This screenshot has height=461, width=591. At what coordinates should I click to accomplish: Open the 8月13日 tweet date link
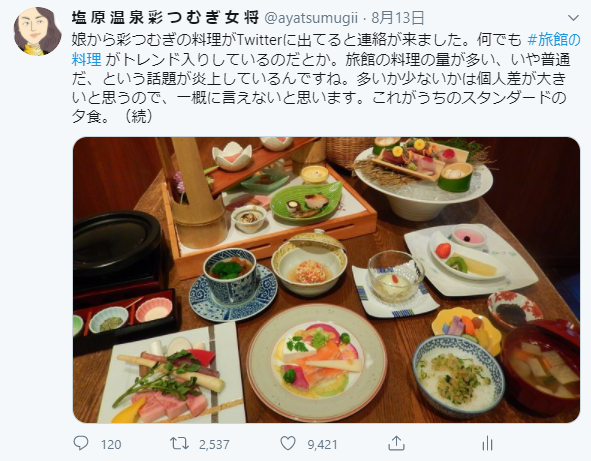click(398, 17)
